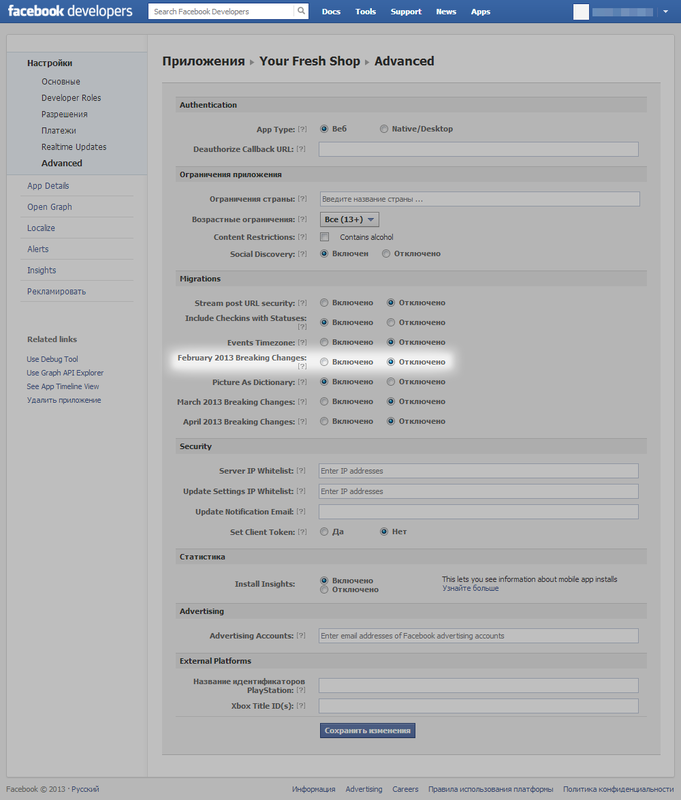Open help icon for Deauthorize Callback URL

[x=301, y=149]
